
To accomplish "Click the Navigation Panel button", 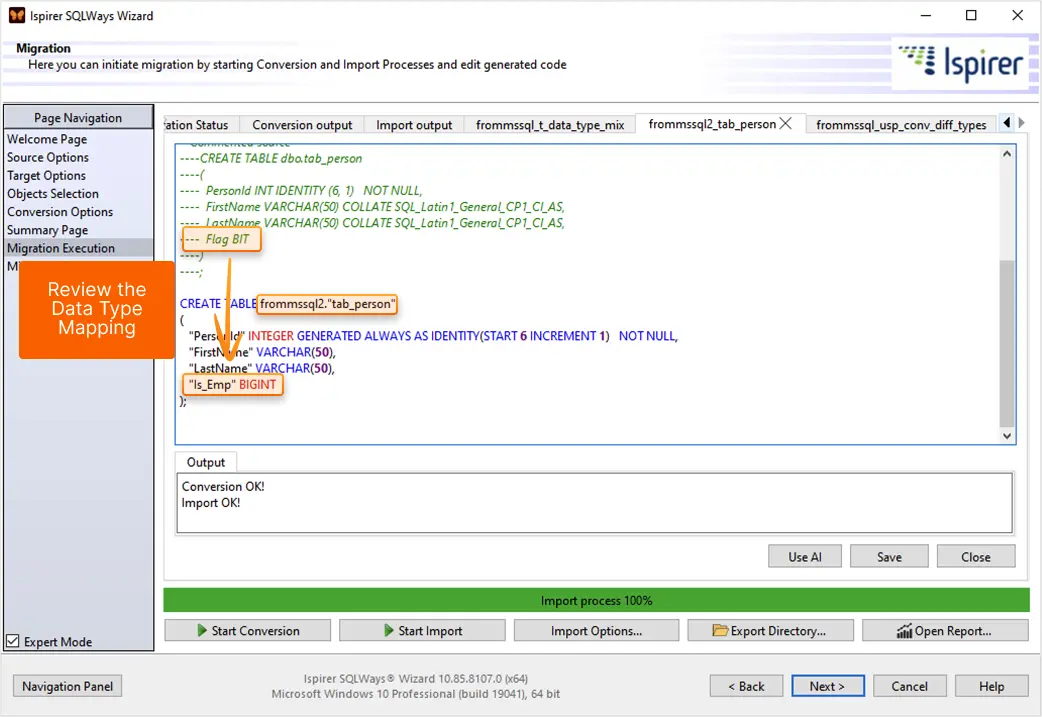I will [67, 686].
